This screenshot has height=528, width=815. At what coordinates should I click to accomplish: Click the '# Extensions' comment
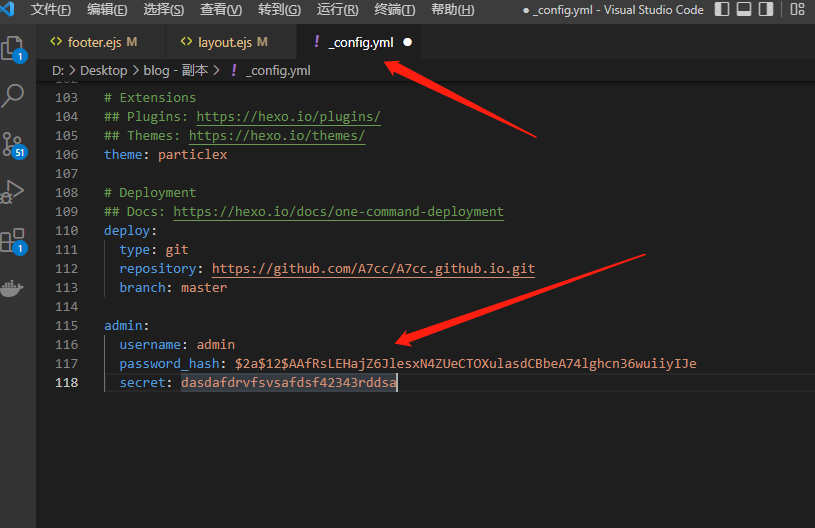[150, 98]
